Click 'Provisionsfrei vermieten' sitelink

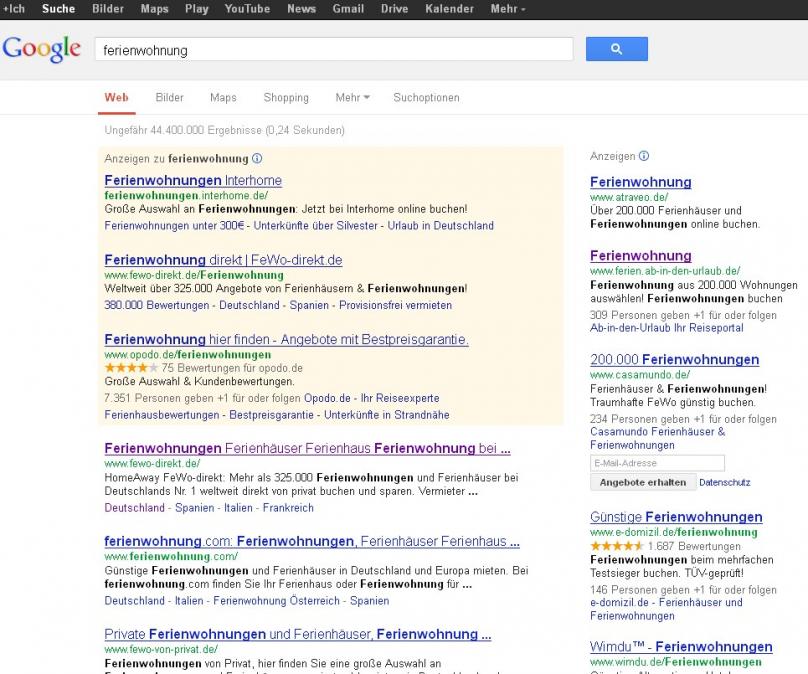(395, 305)
